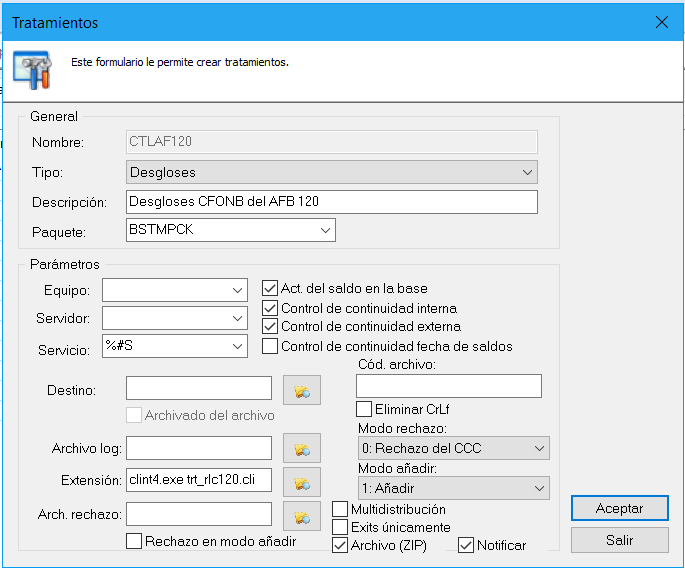This screenshot has height=570, width=685.
Task: Click the Salir button
Action: (x=619, y=540)
